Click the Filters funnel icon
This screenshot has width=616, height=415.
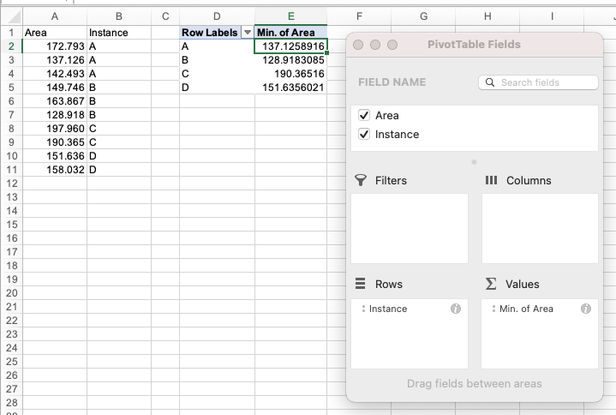tap(360, 180)
